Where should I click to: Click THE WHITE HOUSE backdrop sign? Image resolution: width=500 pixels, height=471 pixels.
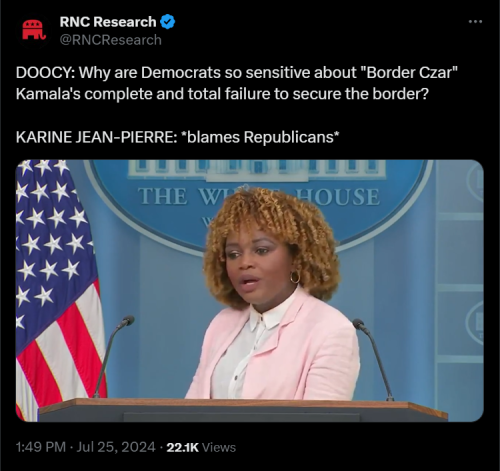point(259,196)
